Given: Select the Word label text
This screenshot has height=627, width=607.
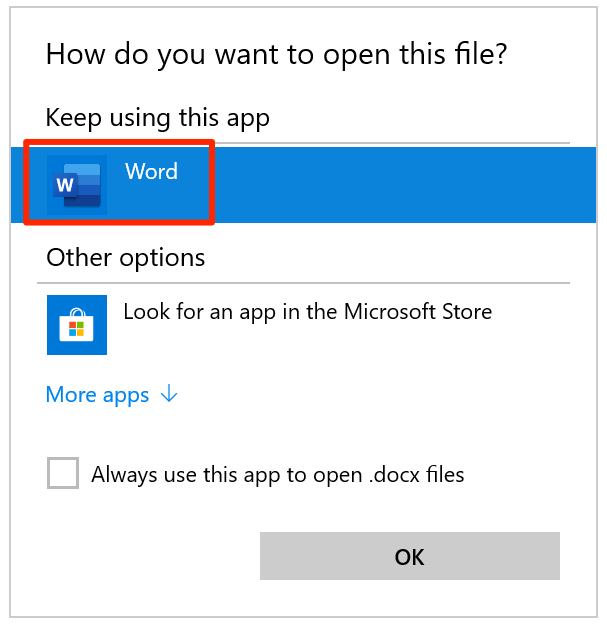Looking at the screenshot, I should point(151,172).
